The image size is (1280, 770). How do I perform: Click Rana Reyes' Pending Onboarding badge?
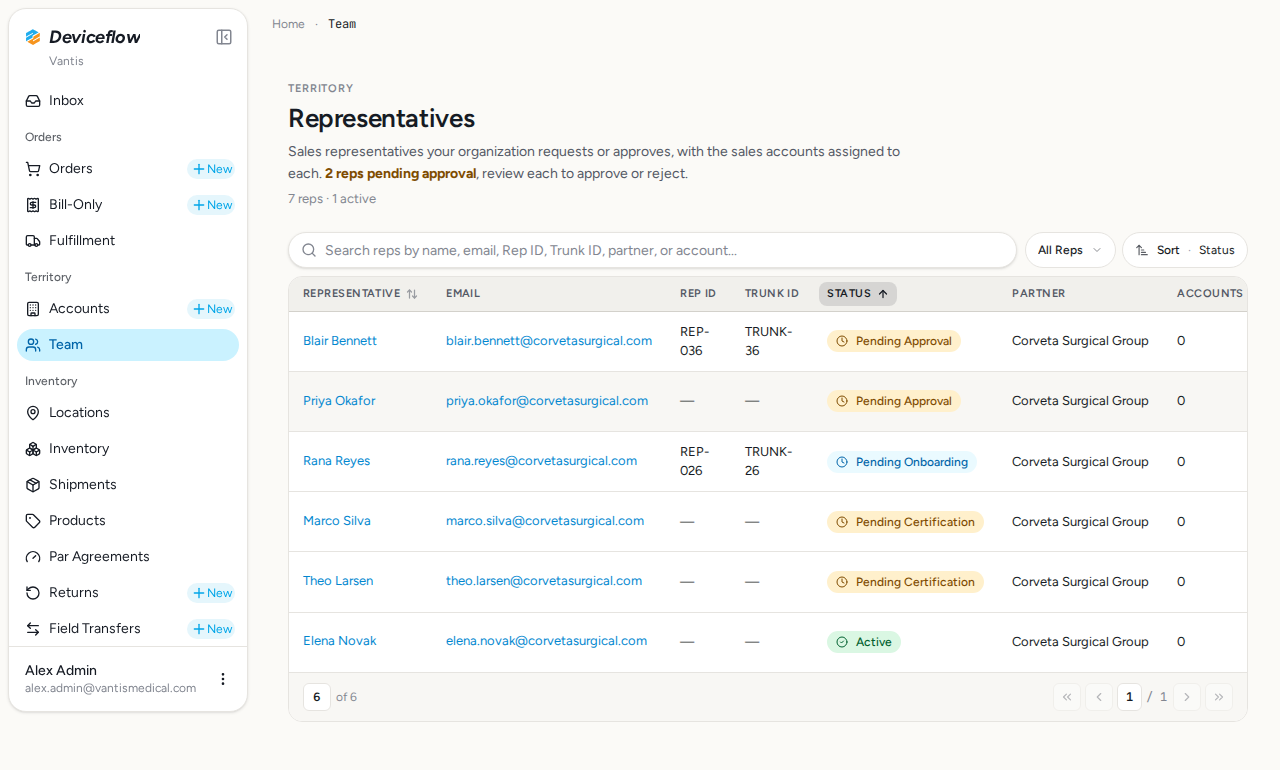[901, 462]
